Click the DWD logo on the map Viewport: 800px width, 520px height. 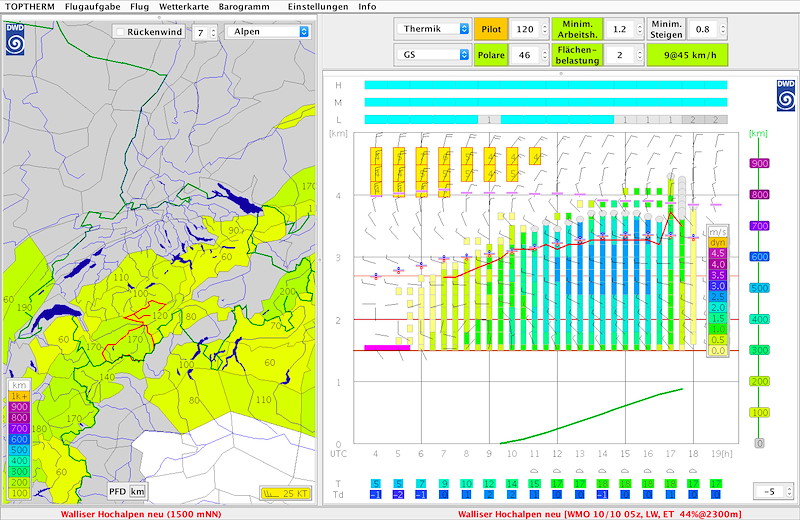[15, 39]
